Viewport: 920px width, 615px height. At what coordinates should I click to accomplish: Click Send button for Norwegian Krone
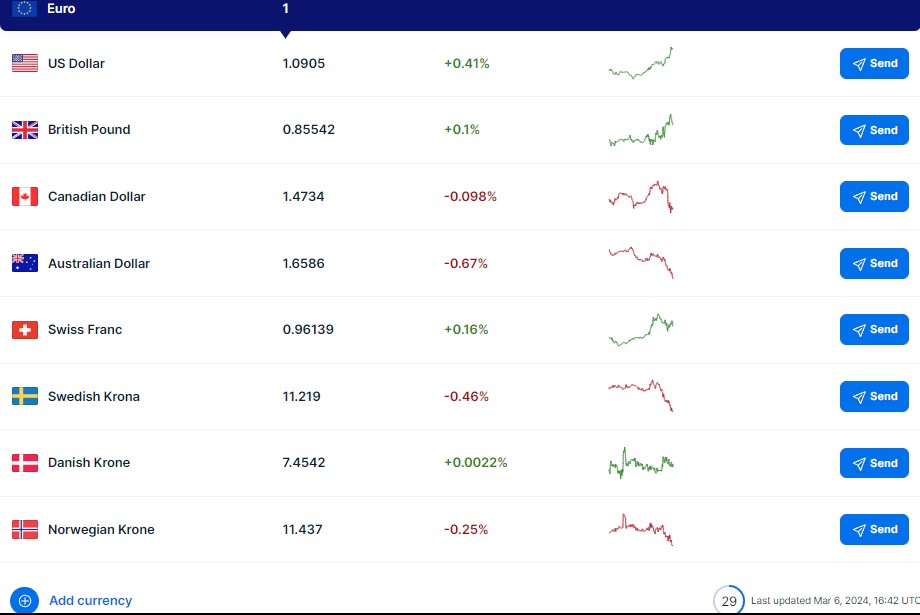(x=874, y=529)
